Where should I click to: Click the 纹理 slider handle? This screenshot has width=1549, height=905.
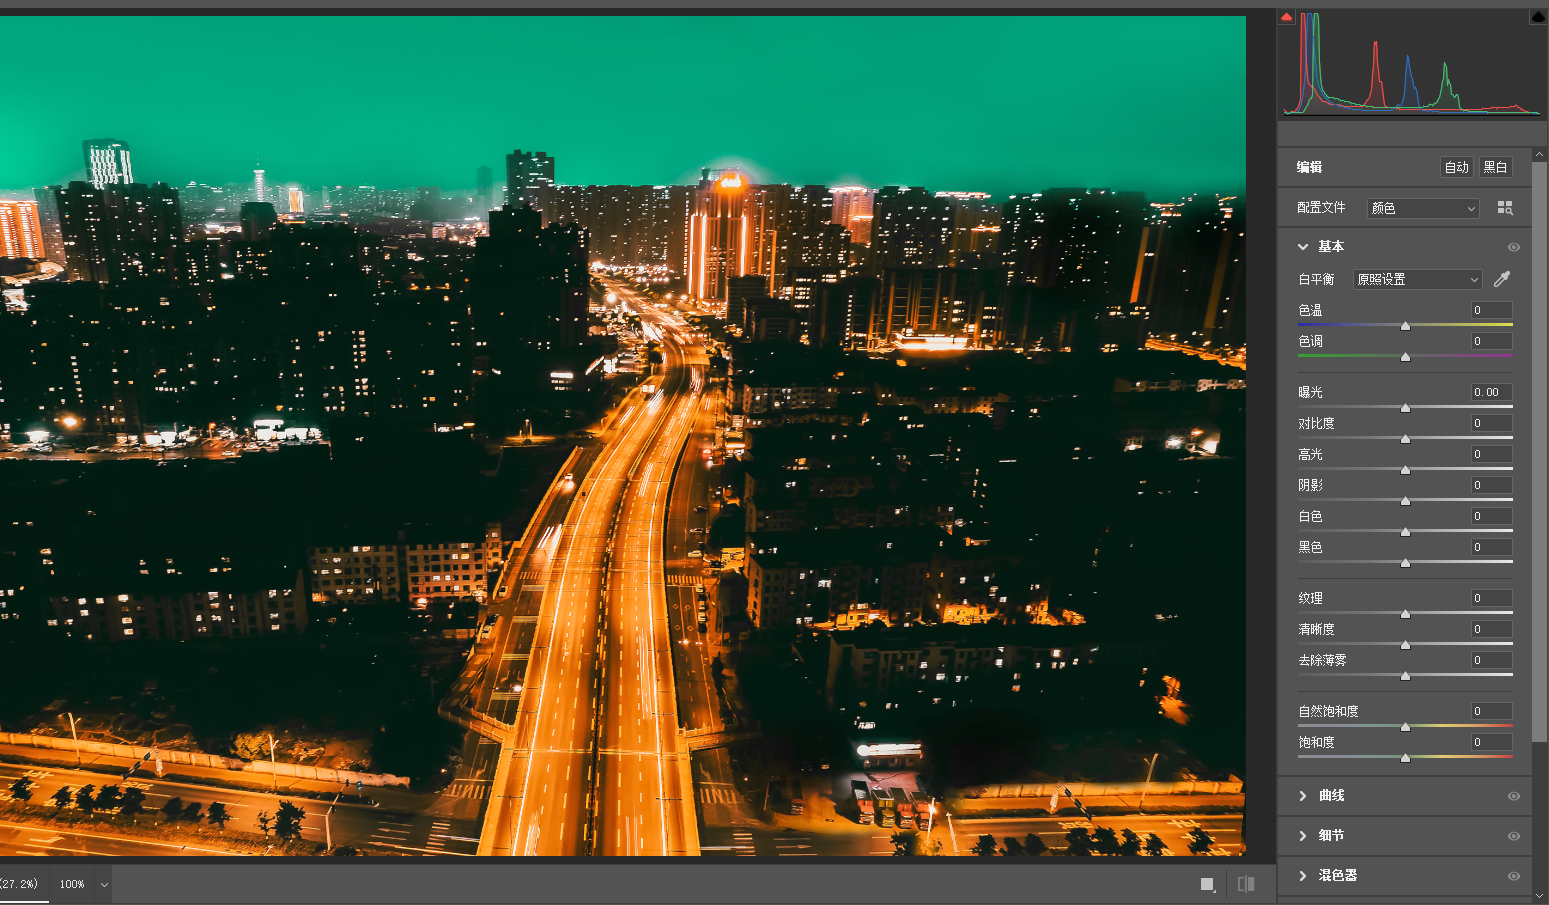pos(1405,614)
